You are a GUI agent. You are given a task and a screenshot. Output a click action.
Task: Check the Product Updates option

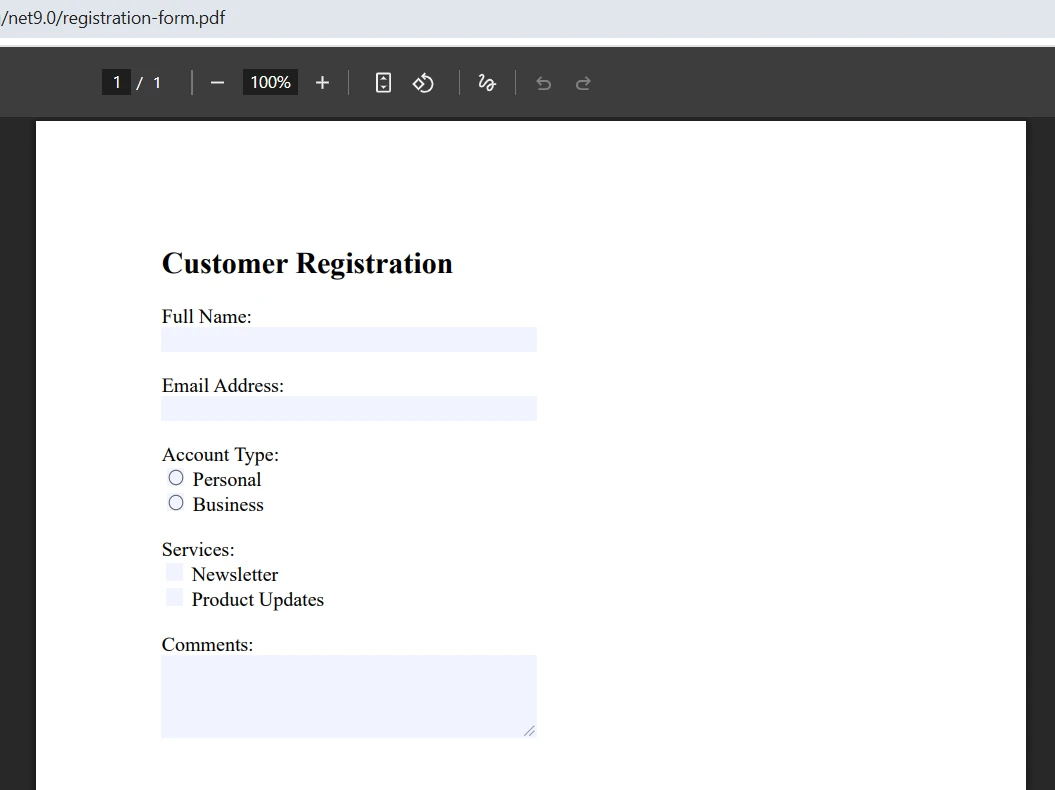pos(174,596)
